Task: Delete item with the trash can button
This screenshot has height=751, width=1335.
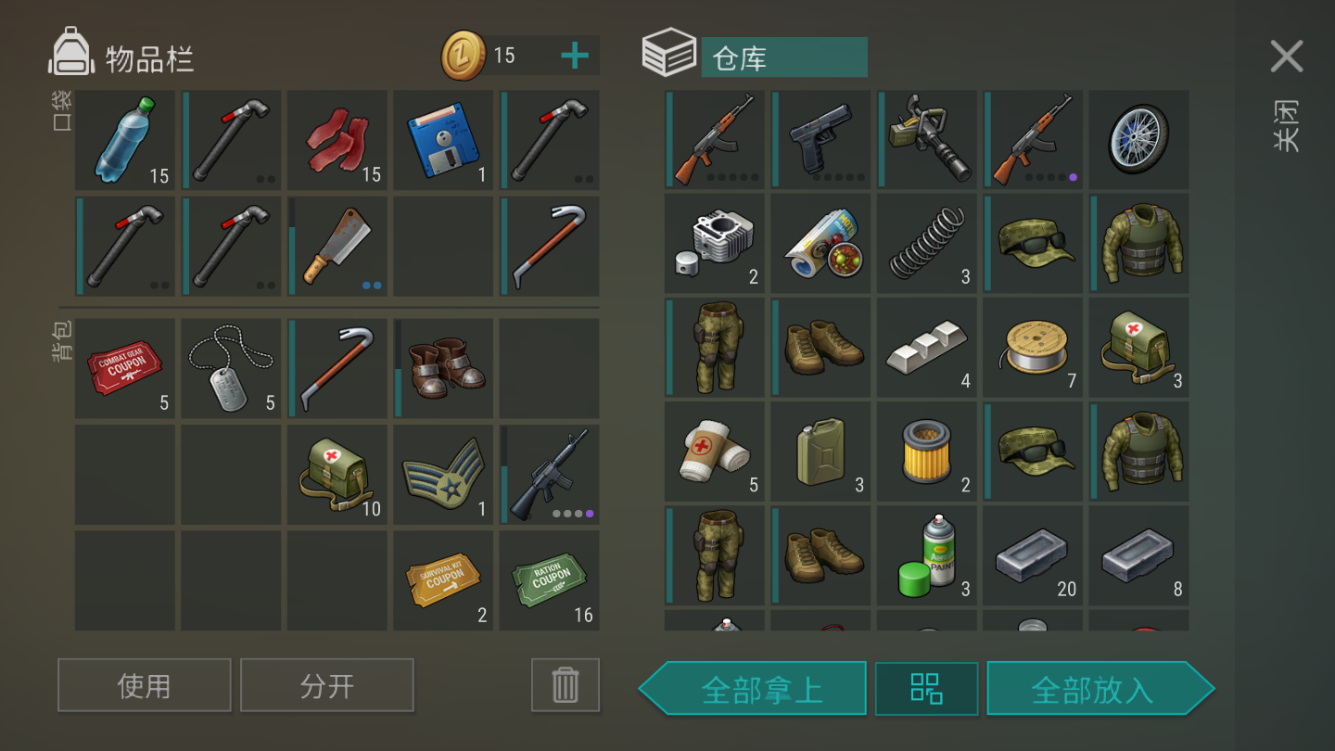Action: pos(565,685)
